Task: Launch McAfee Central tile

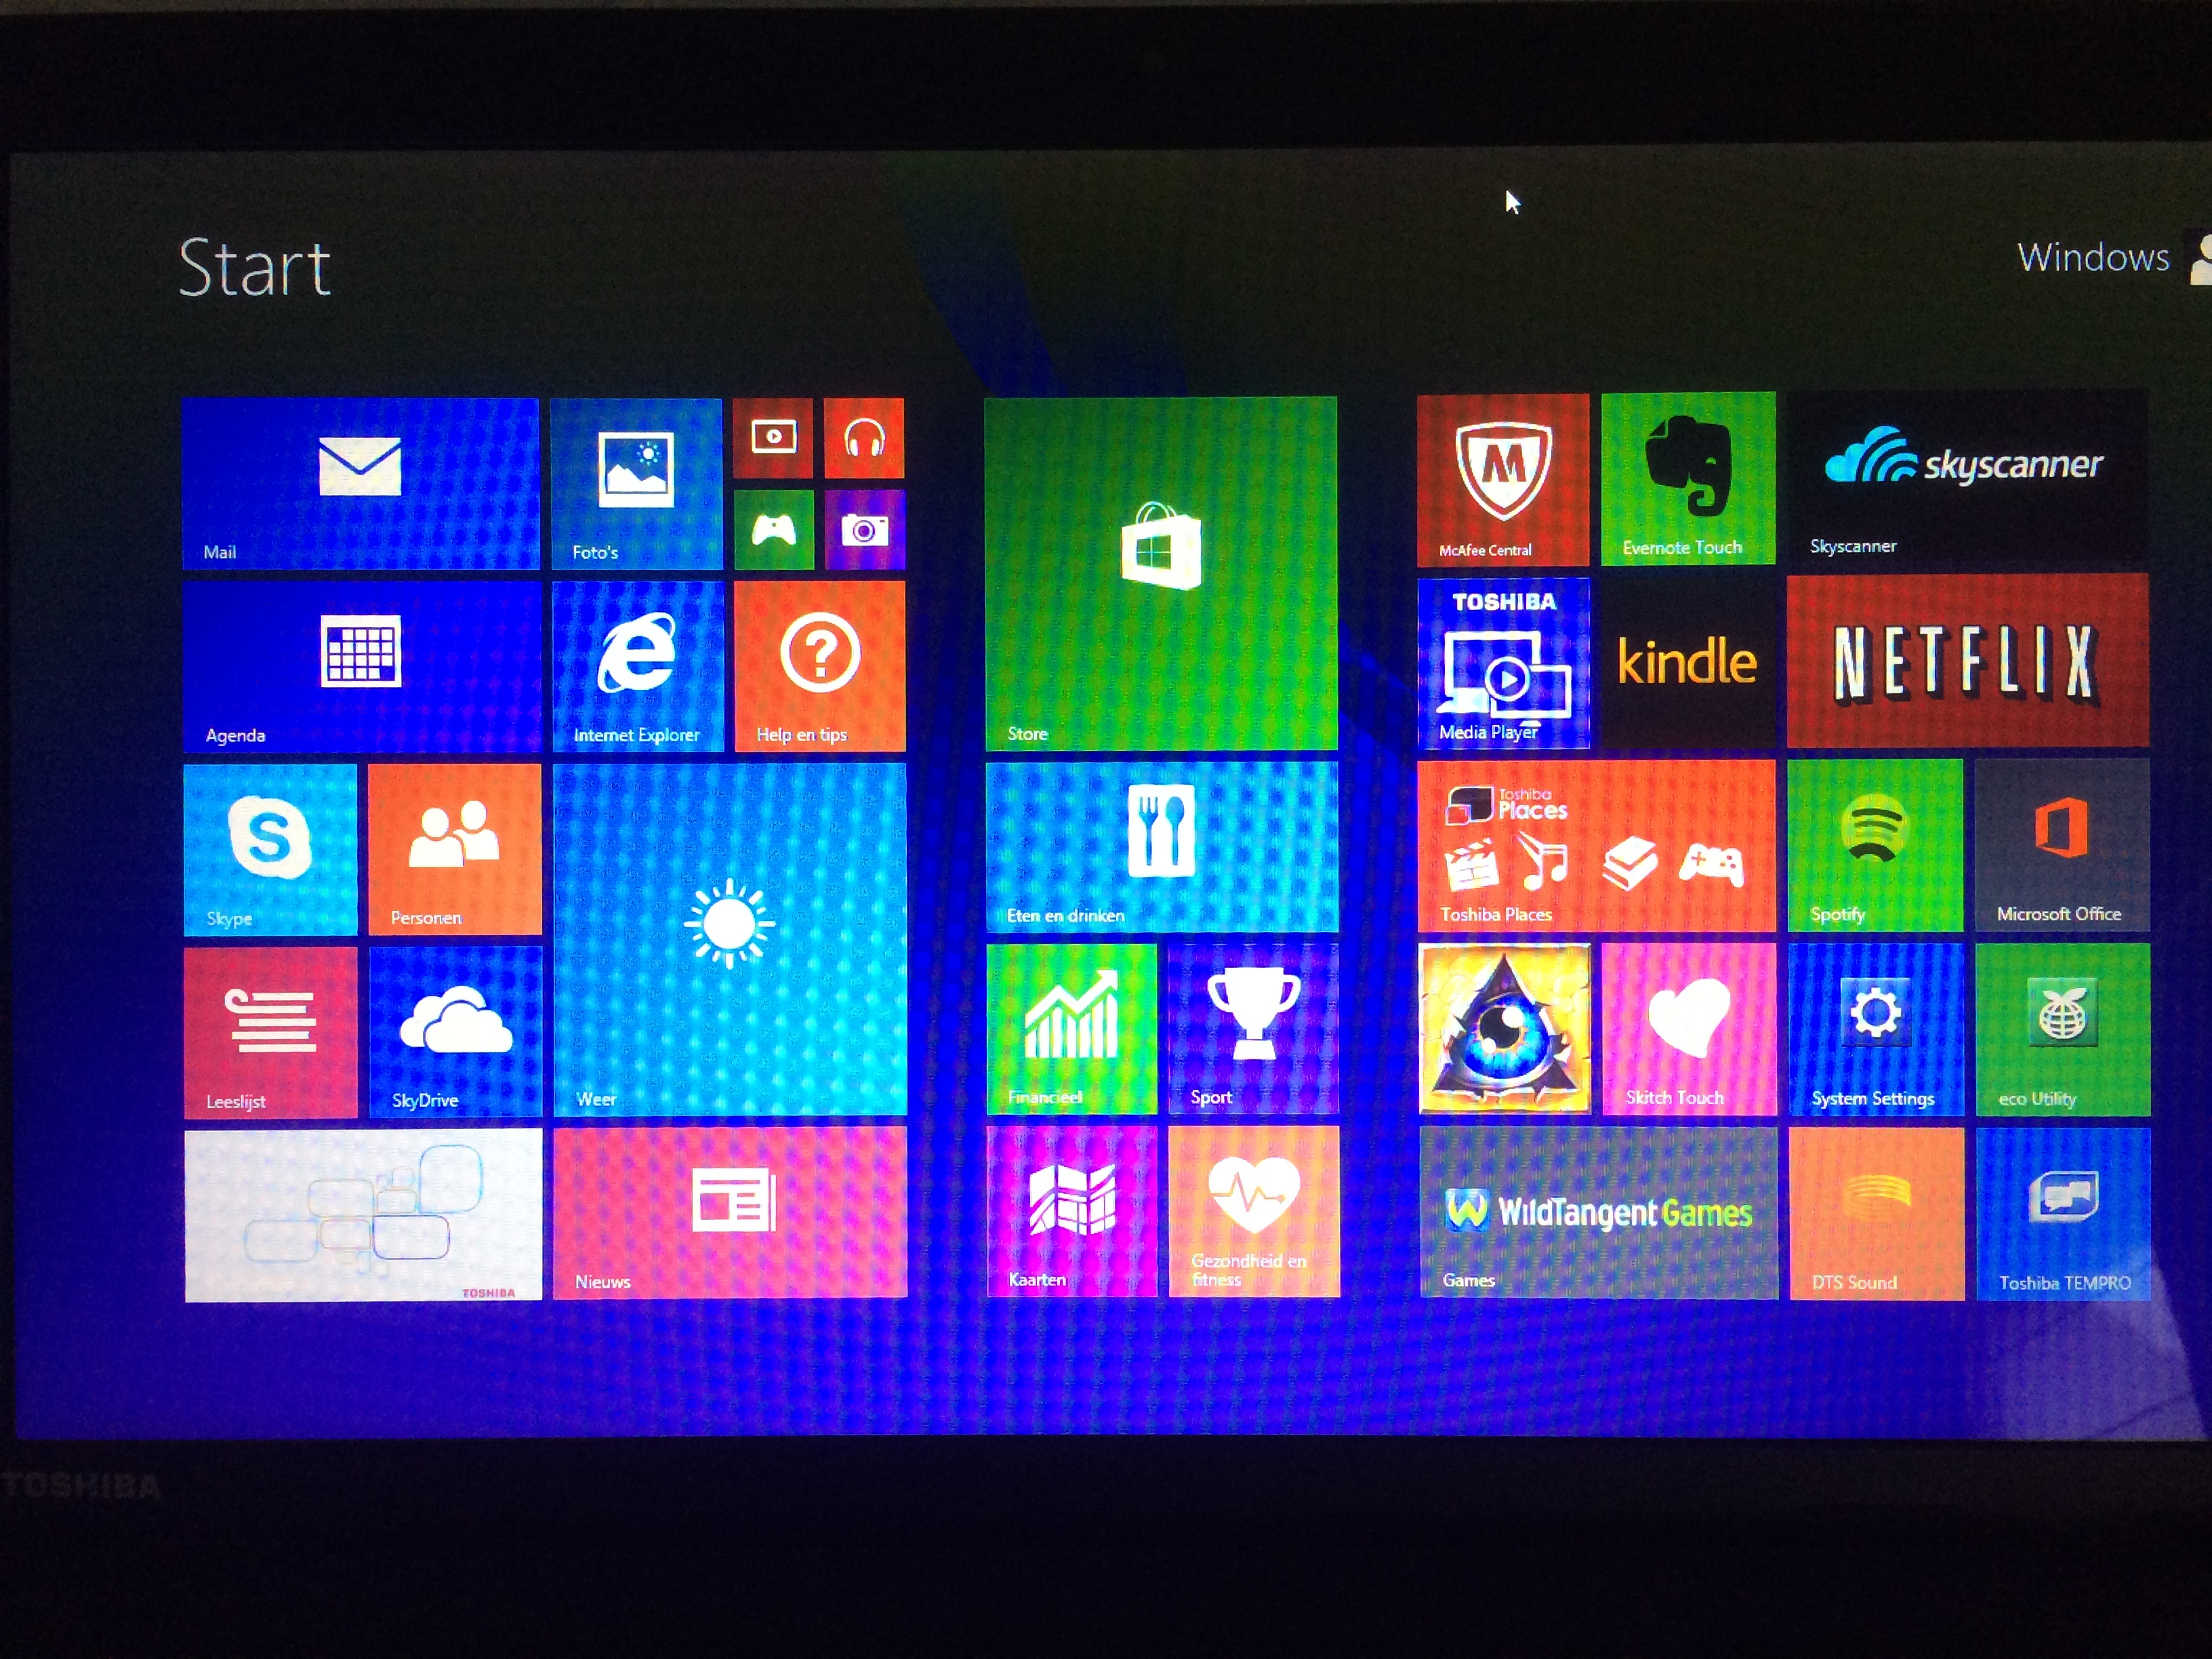Action: click(x=1503, y=480)
